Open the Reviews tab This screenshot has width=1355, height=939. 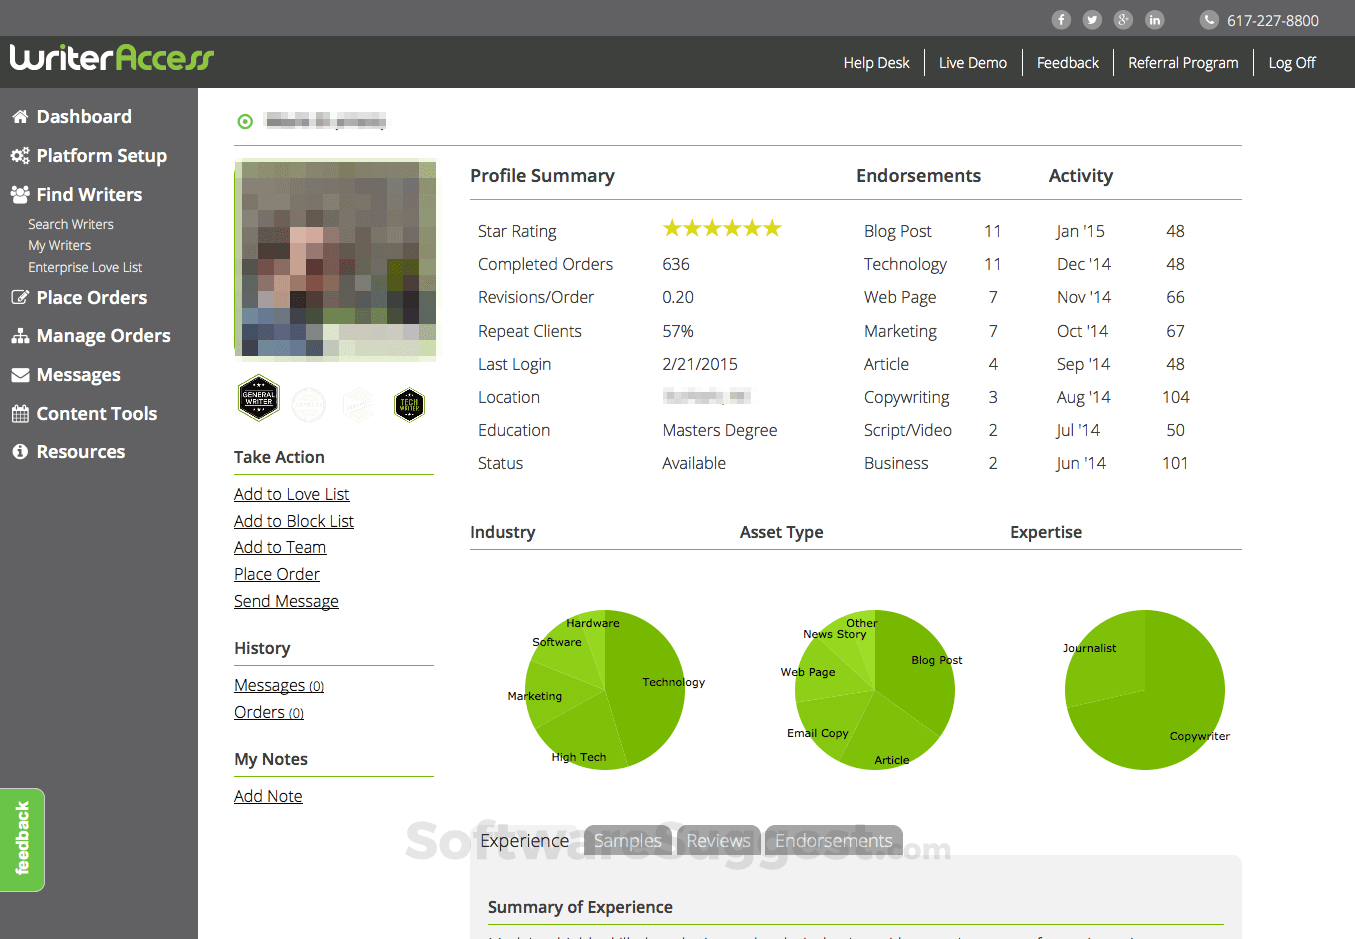[x=718, y=840]
